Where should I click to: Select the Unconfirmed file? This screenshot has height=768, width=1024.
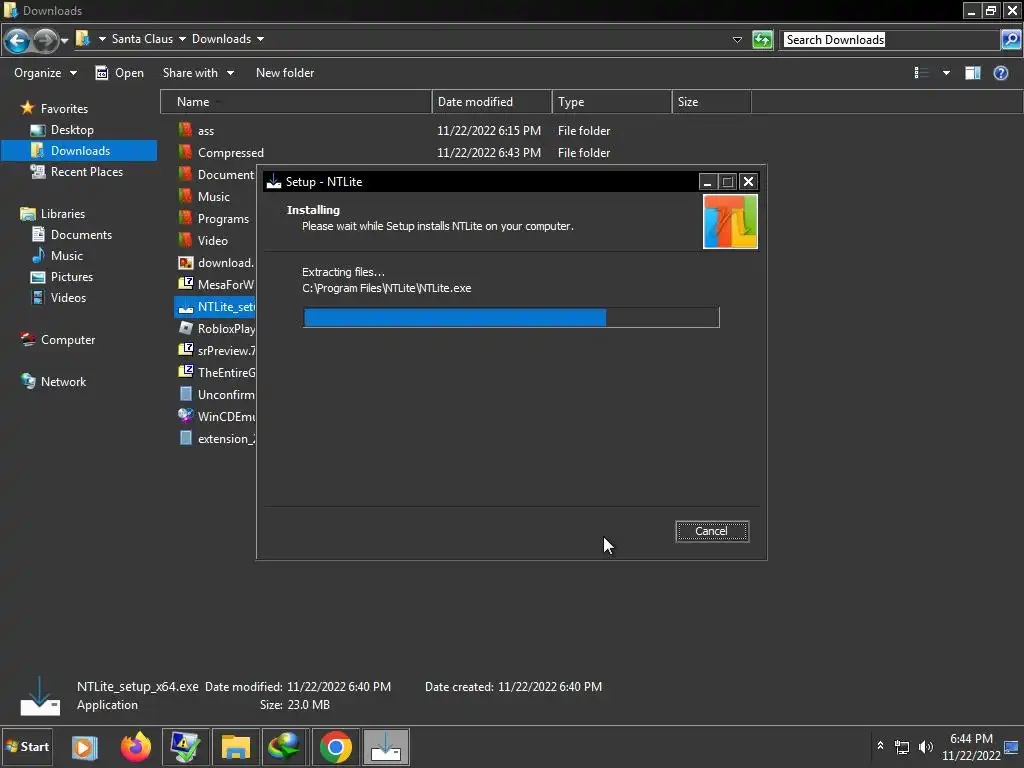coord(216,394)
